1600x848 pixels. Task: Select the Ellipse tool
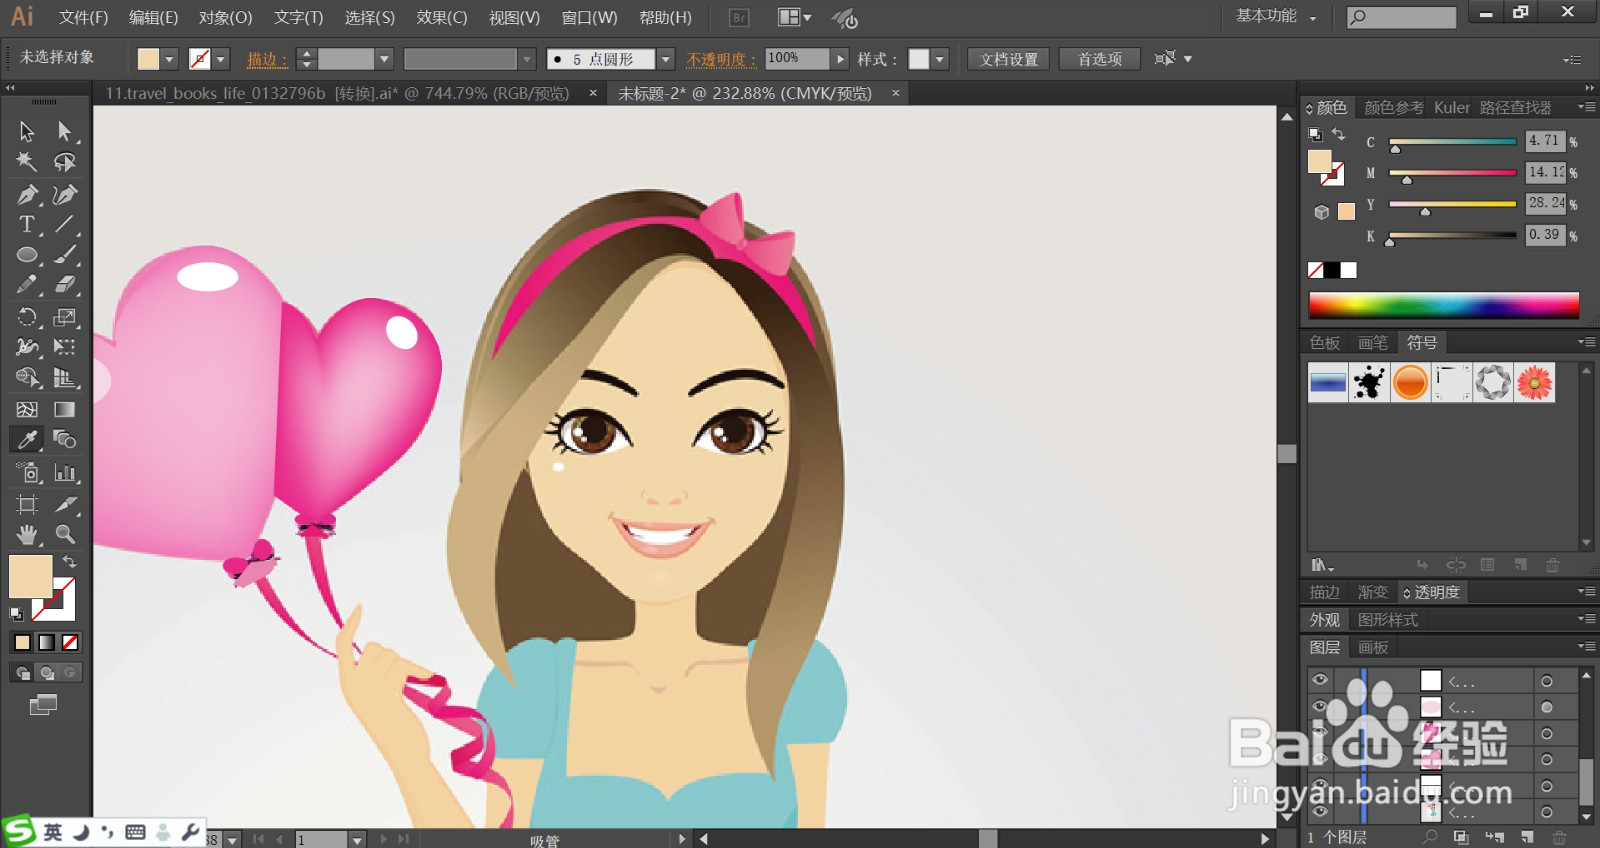27,255
